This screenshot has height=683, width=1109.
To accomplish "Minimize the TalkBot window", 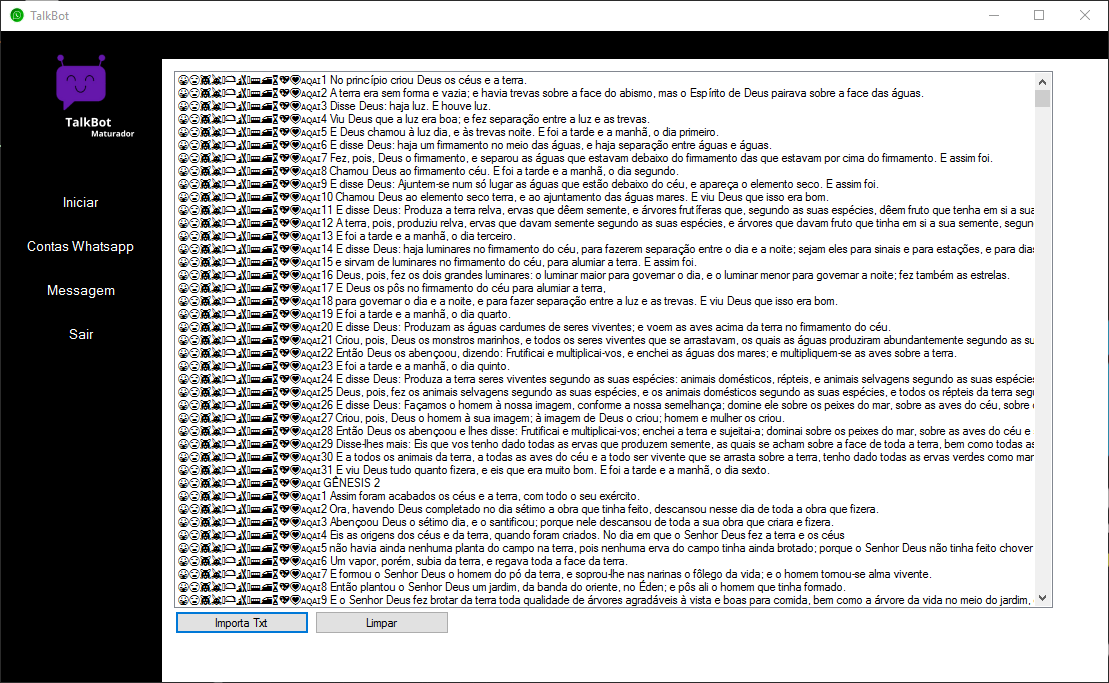I will click(x=994, y=15).
